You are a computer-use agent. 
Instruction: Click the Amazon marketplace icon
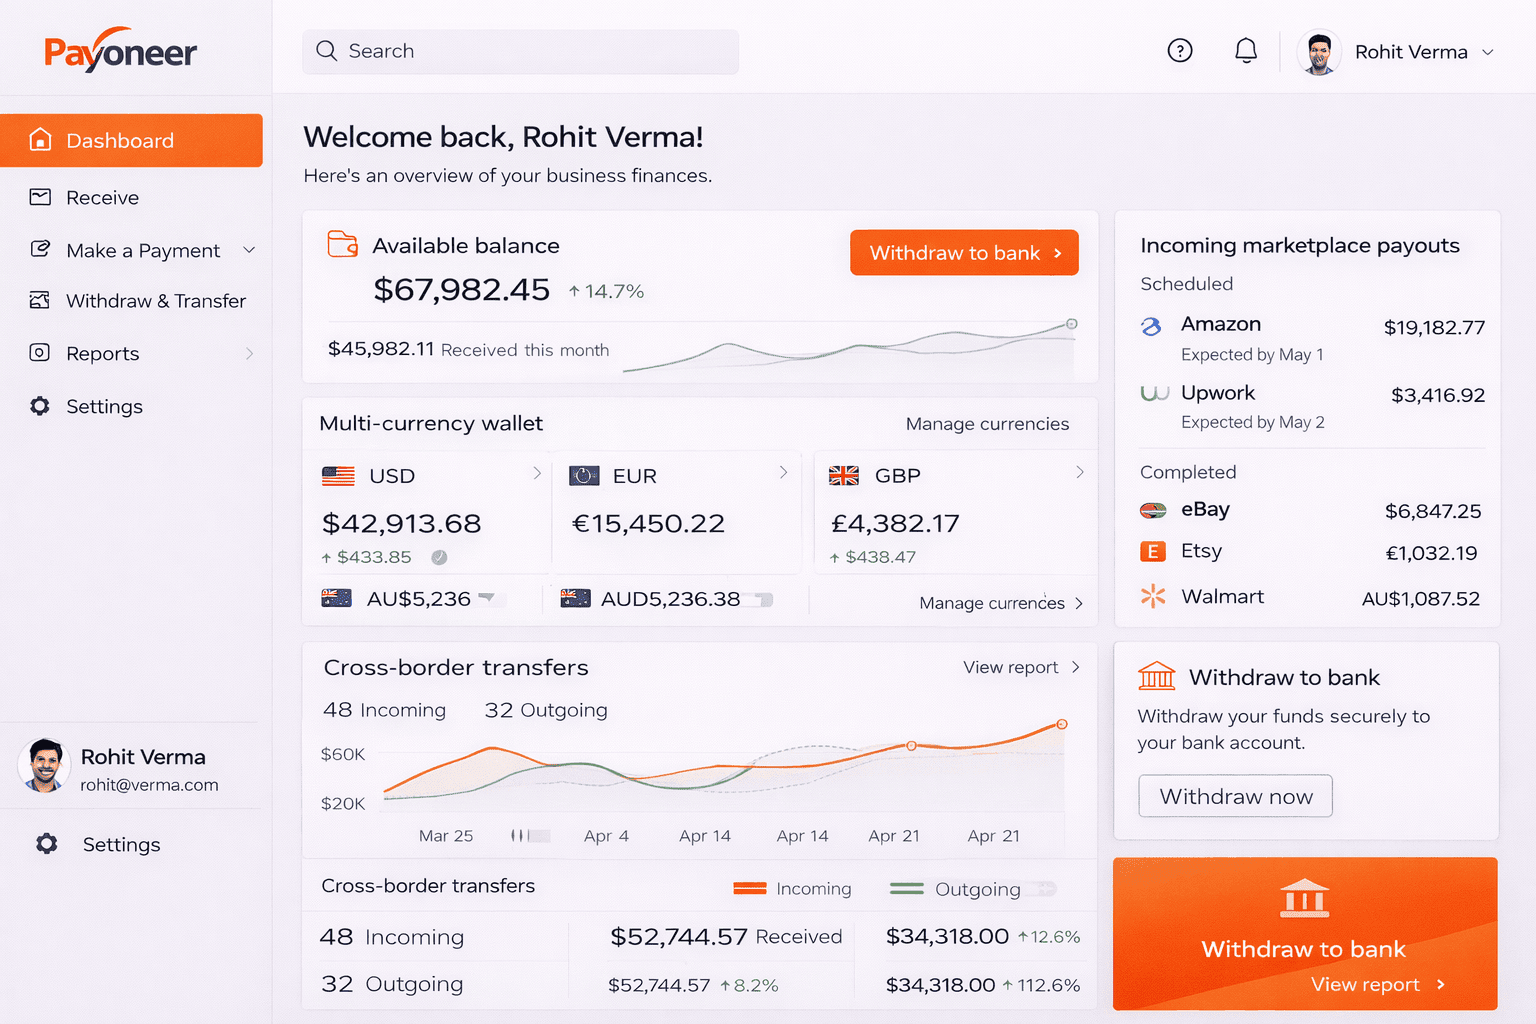pos(1153,325)
